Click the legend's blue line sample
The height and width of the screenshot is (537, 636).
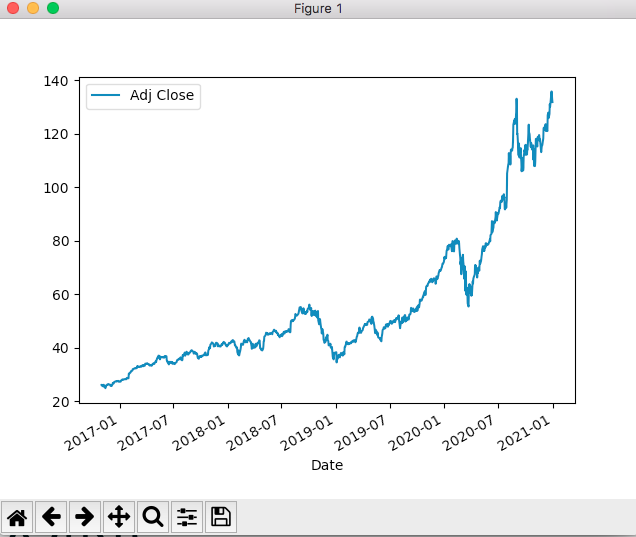coord(105,95)
